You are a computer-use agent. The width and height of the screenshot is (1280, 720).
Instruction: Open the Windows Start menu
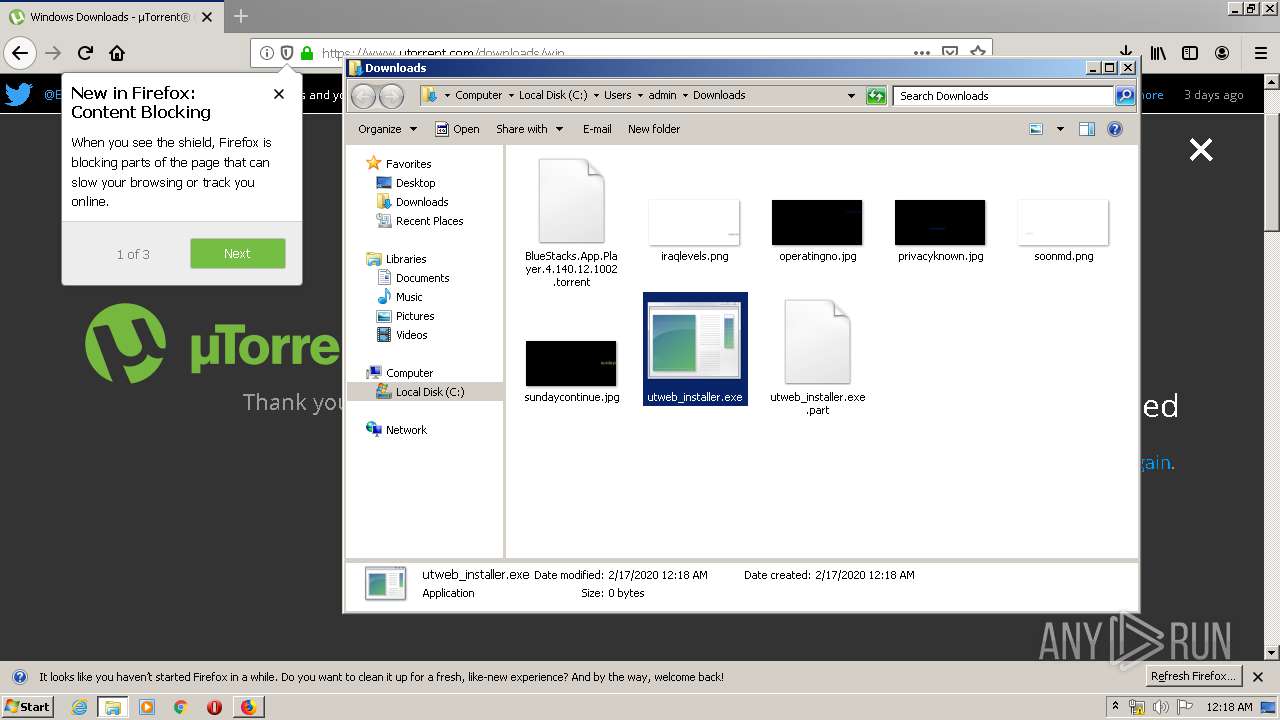27,707
